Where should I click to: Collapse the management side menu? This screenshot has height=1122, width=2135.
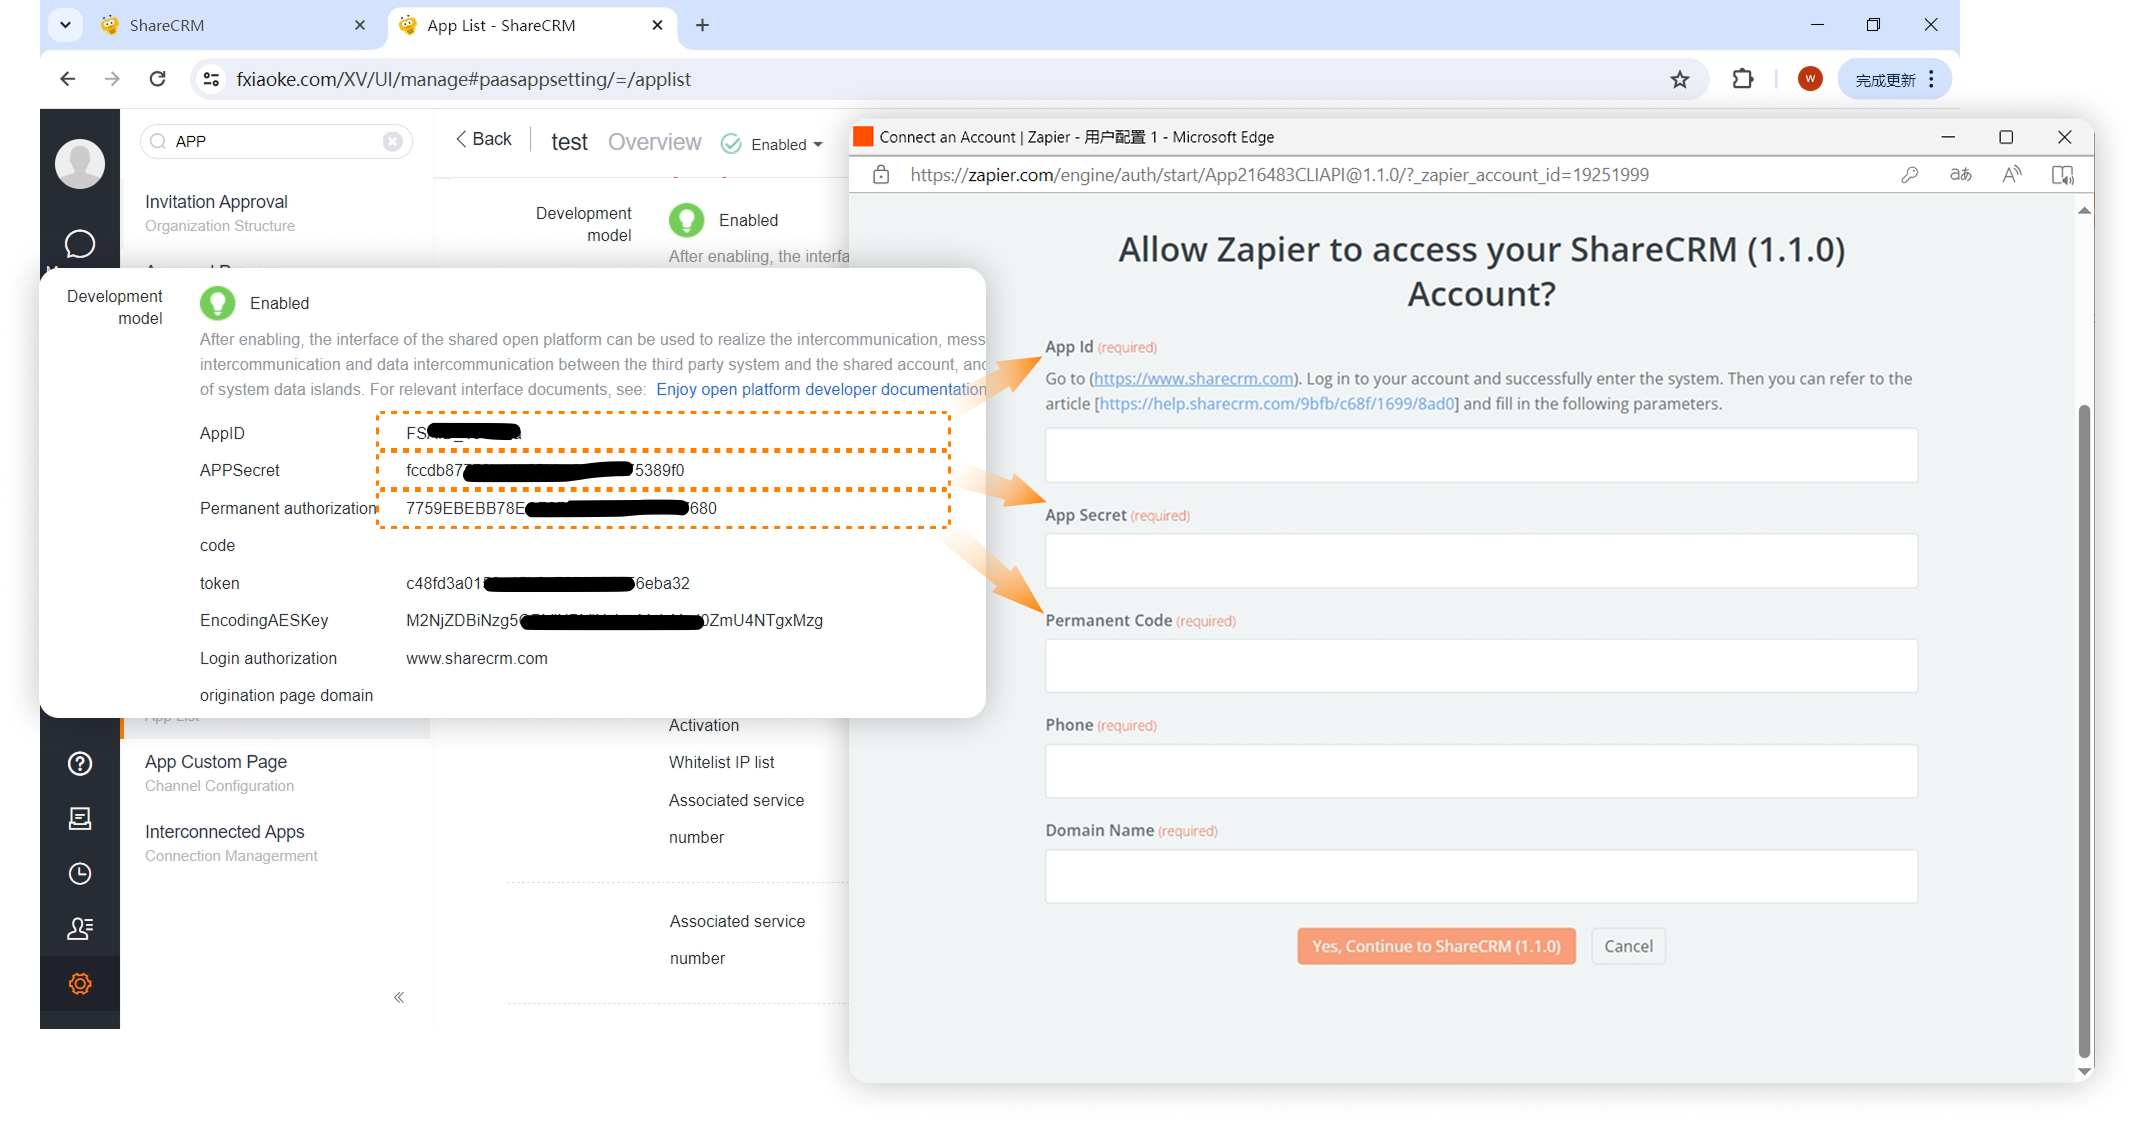point(399,997)
